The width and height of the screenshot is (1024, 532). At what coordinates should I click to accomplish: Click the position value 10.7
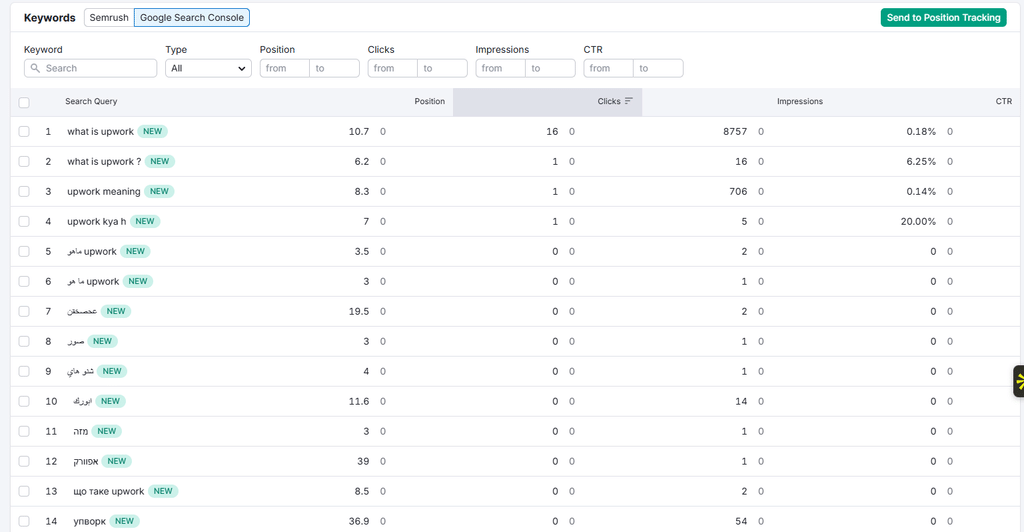pyautogui.click(x=359, y=131)
